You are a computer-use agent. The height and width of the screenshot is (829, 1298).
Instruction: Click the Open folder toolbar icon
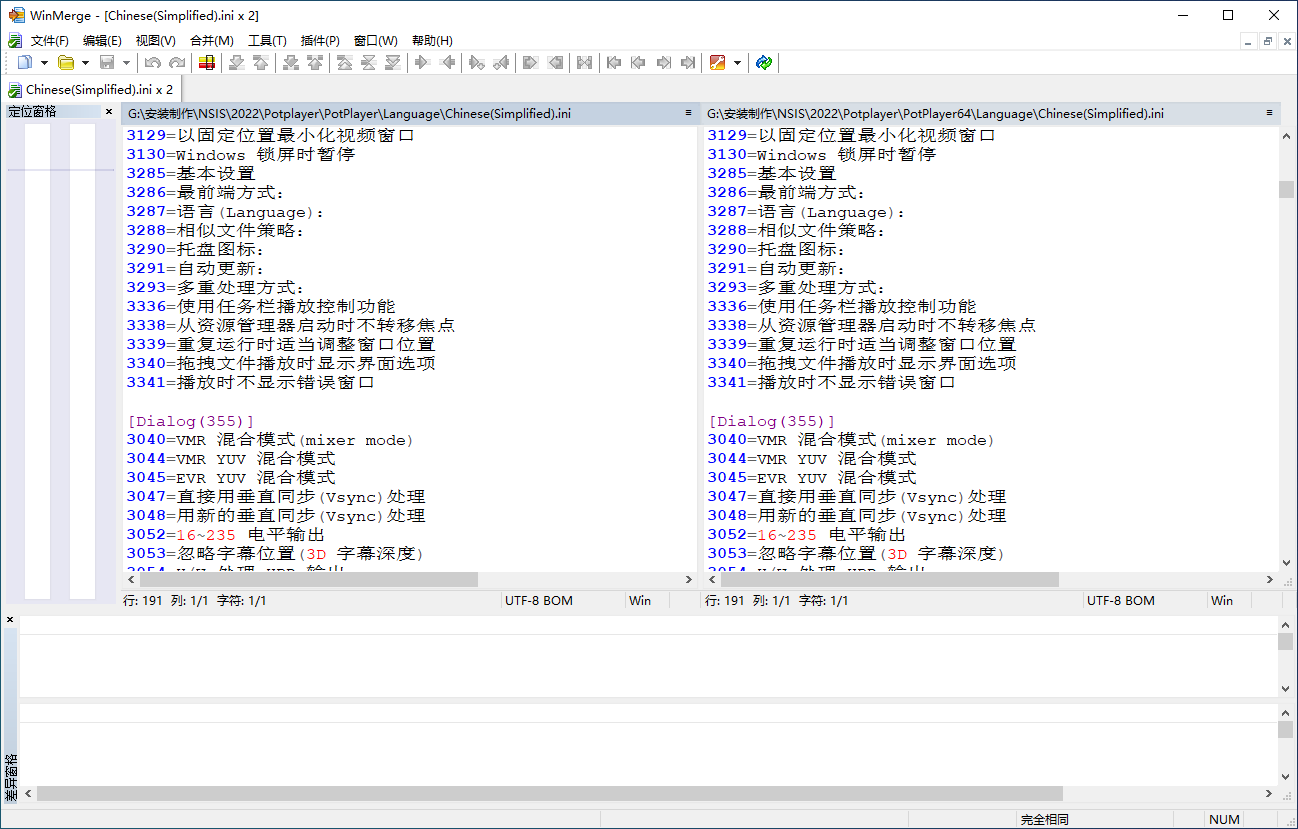pyautogui.click(x=66, y=63)
